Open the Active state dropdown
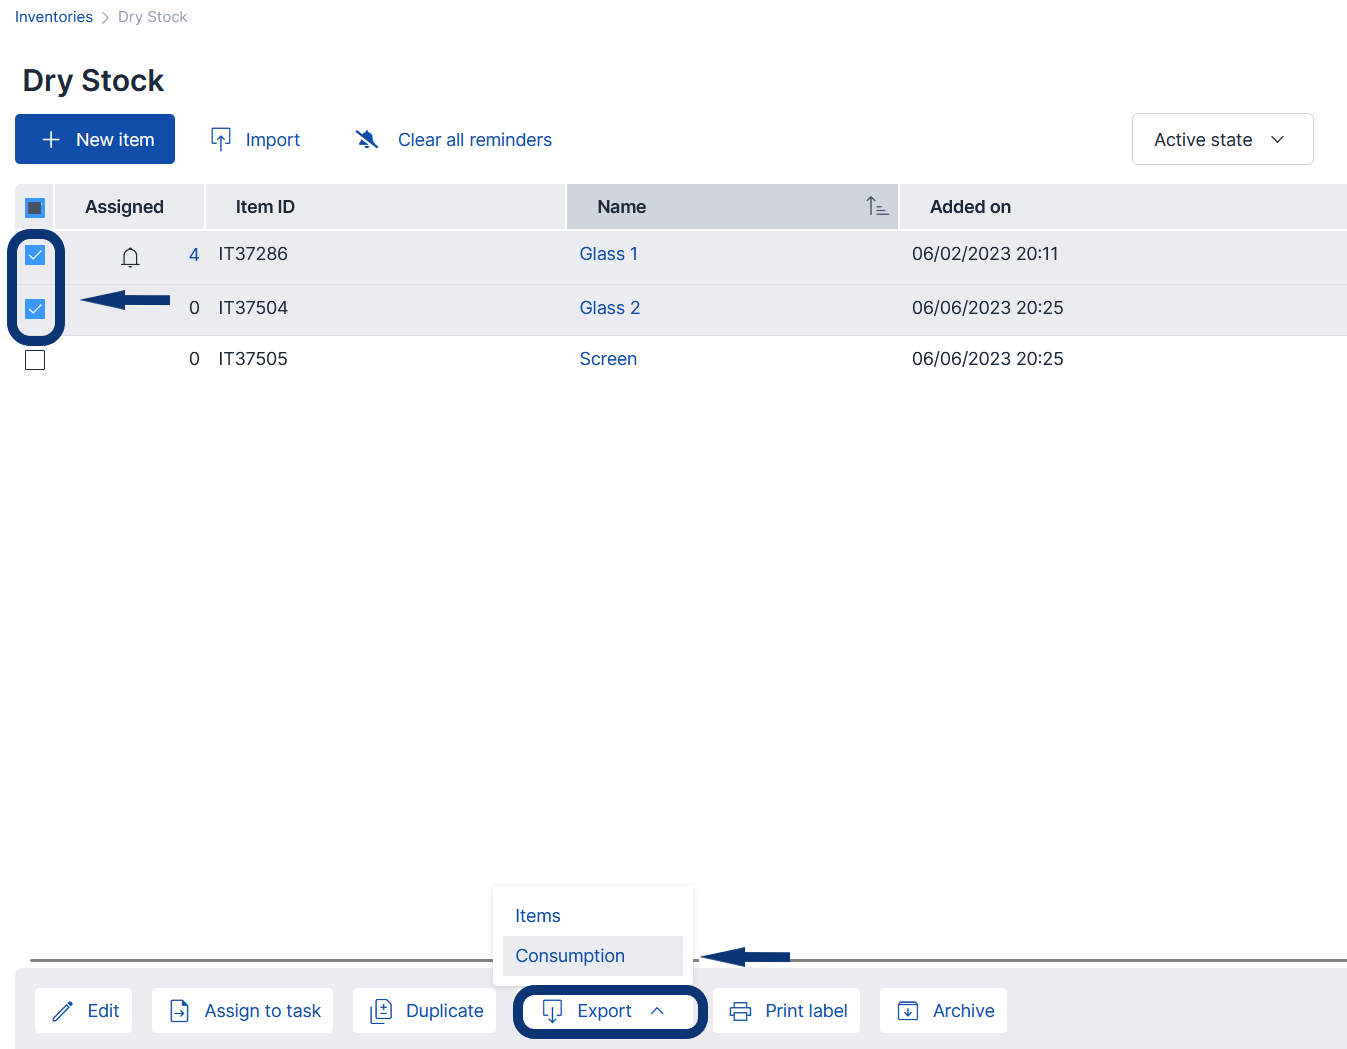 [x=1221, y=140]
